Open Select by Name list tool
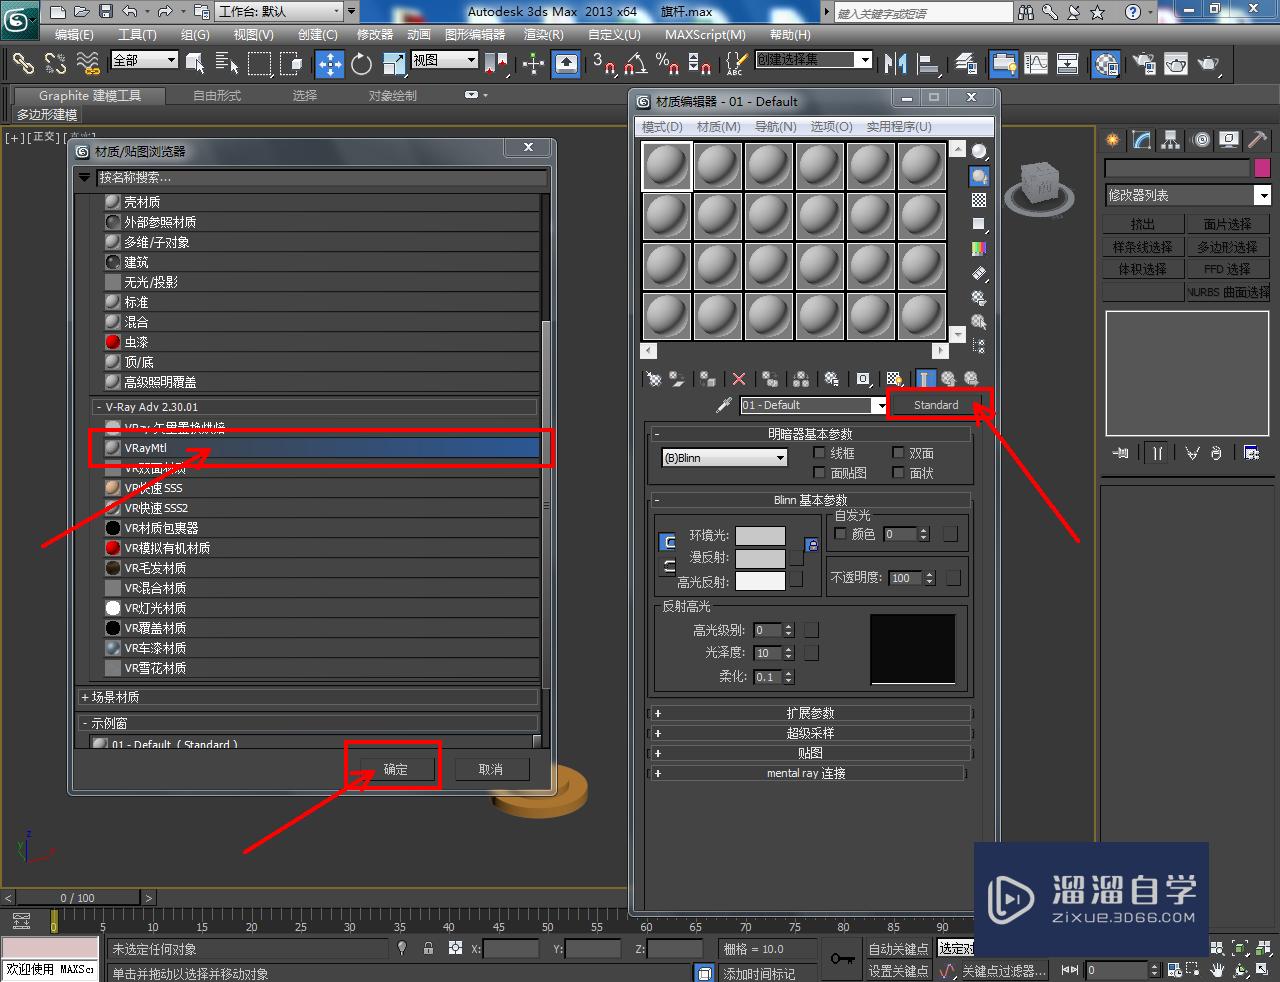The height and width of the screenshot is (982, 1280). click(227, 64)
